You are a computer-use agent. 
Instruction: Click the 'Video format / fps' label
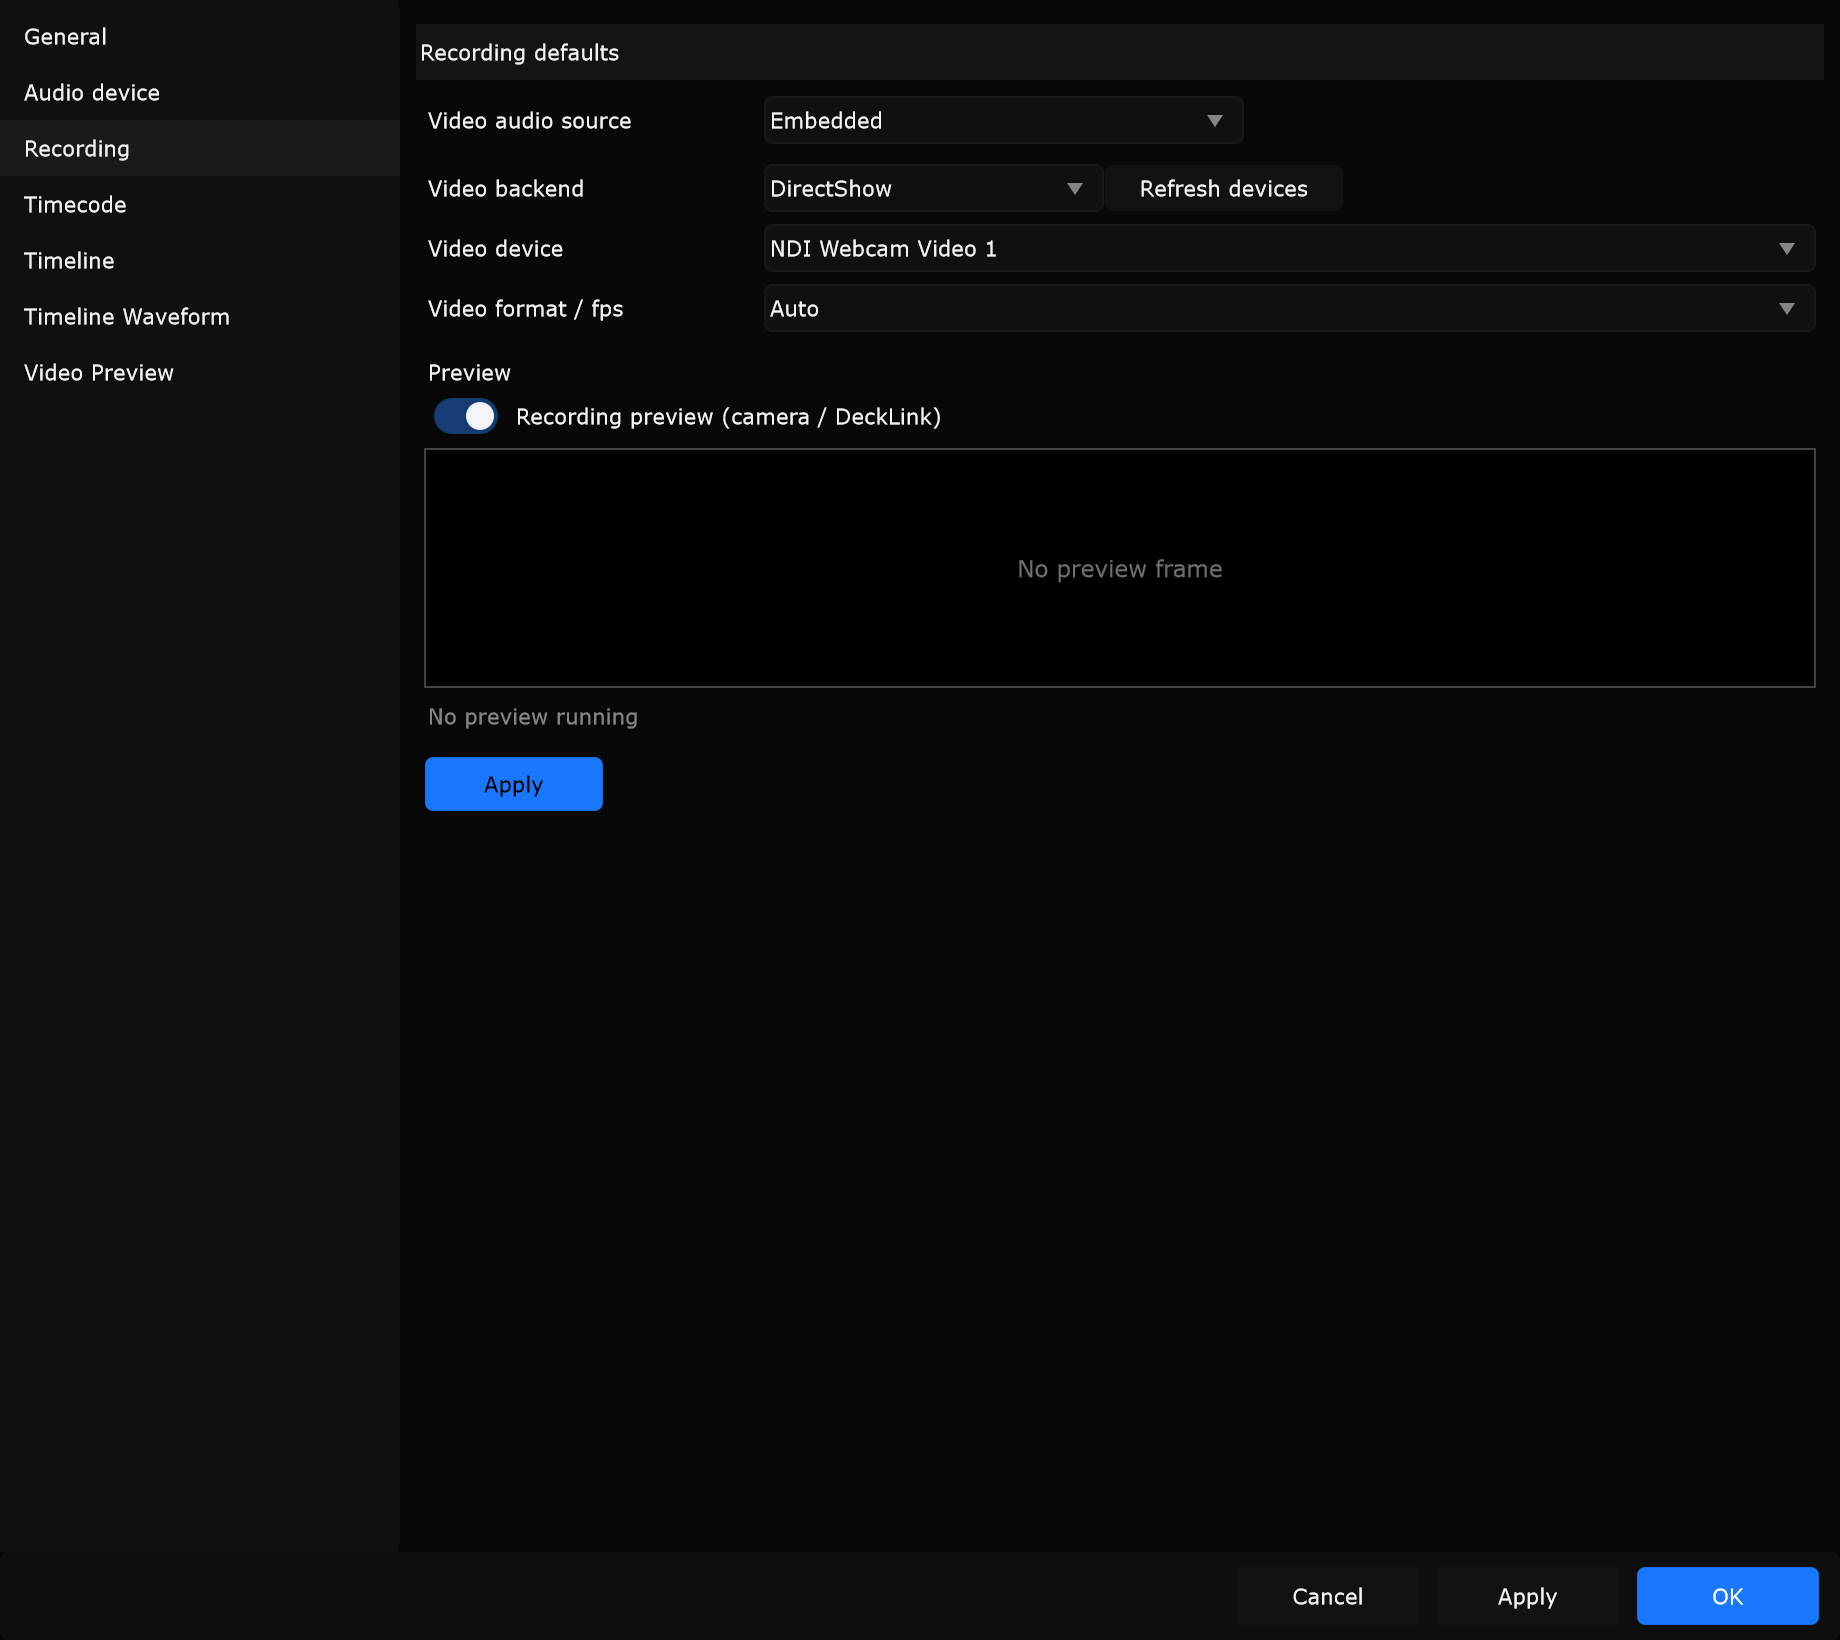coord(526,309)
